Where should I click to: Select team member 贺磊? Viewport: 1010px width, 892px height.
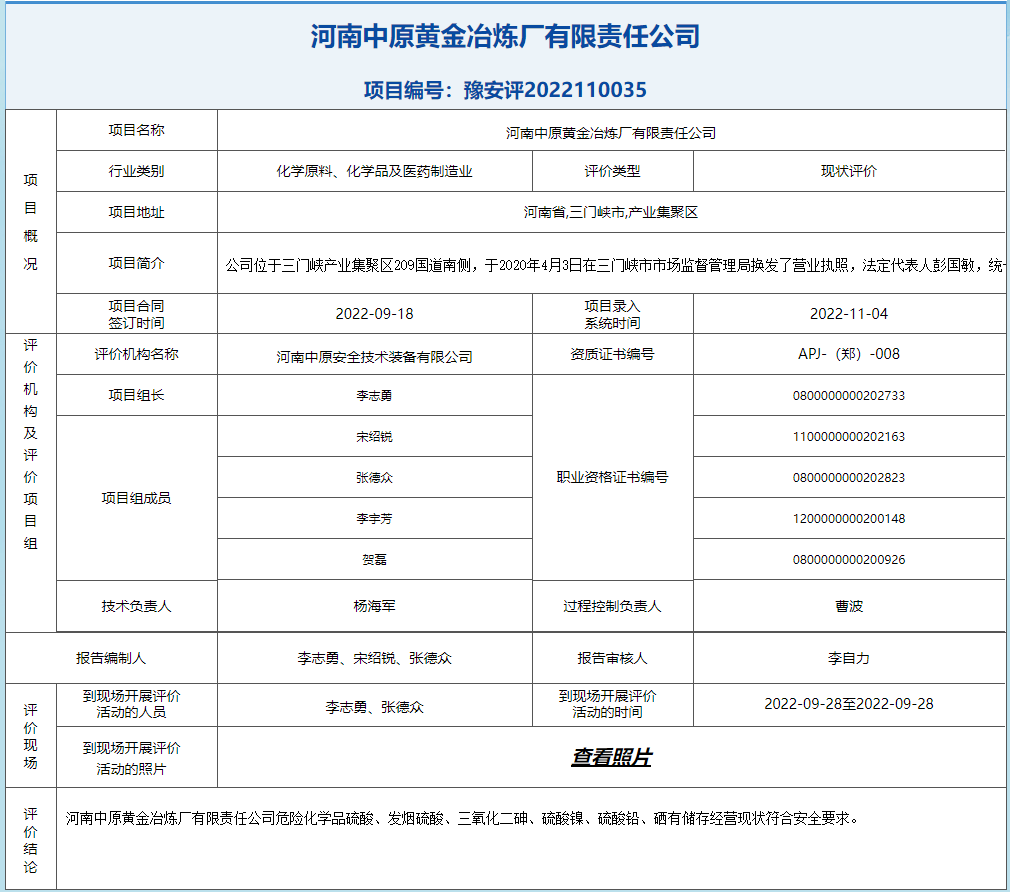tap(375, 560)
